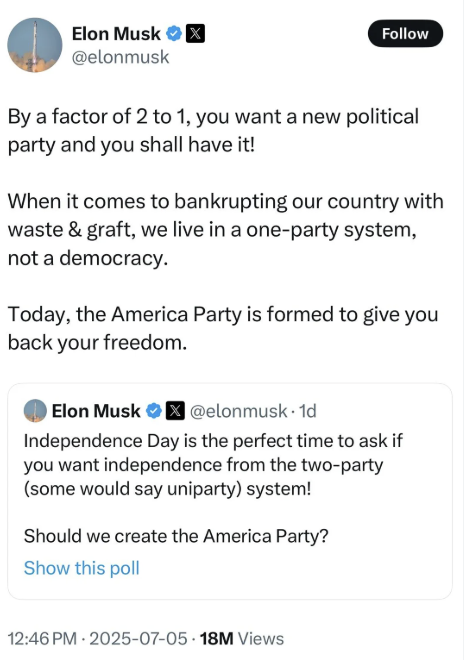
Task: Click the verified checkmark in the quoted post
Action: (154, 411)
